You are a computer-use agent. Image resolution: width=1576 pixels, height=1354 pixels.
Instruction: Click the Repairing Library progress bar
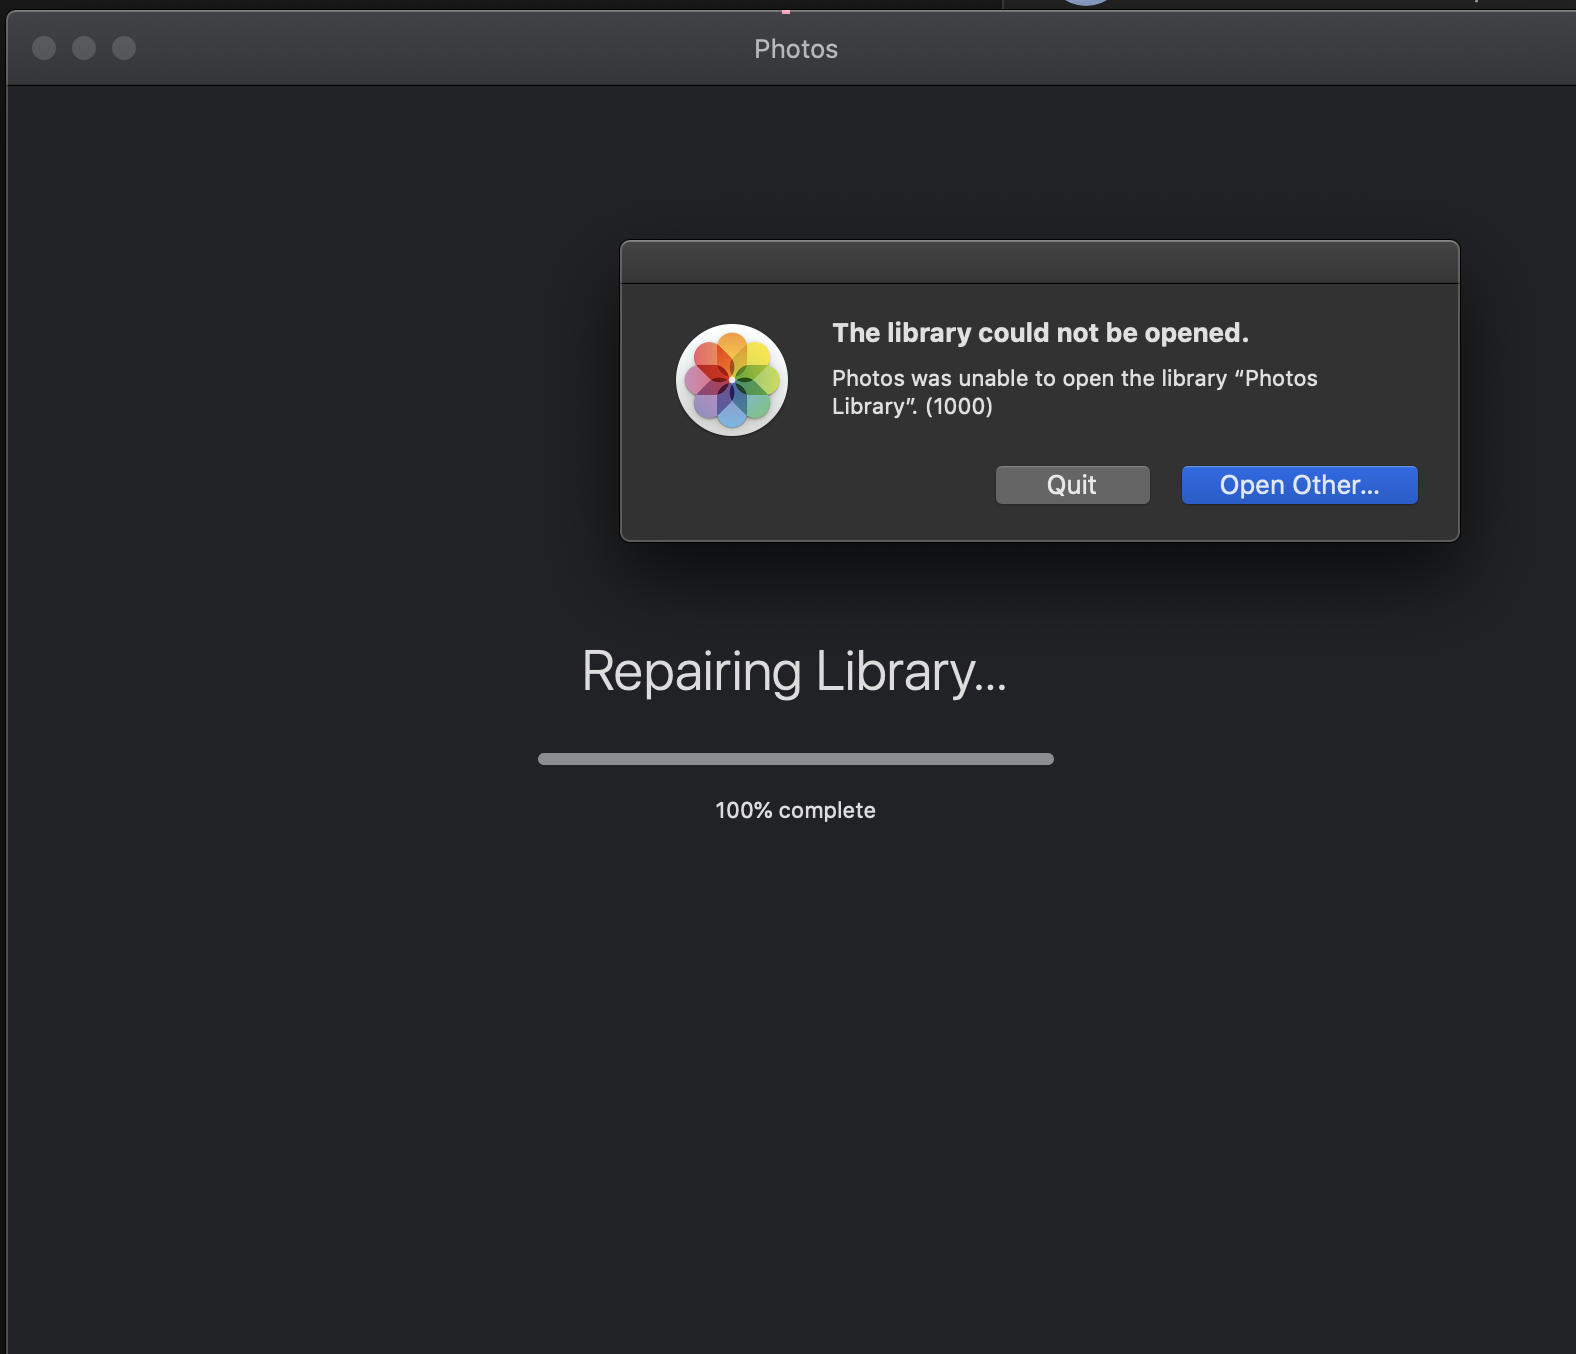796,759
